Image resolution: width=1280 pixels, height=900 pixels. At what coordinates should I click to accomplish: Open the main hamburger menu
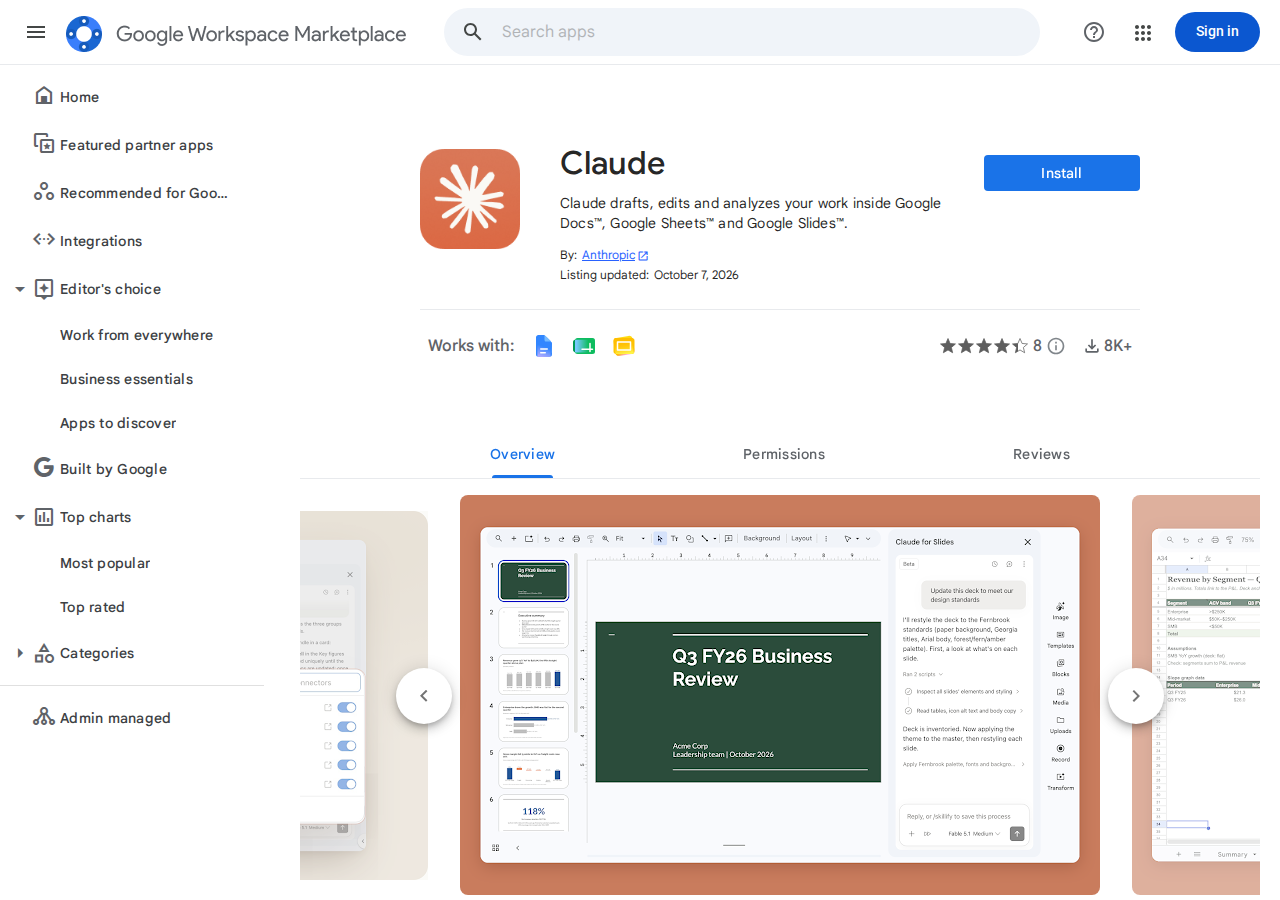click(36, 32)
